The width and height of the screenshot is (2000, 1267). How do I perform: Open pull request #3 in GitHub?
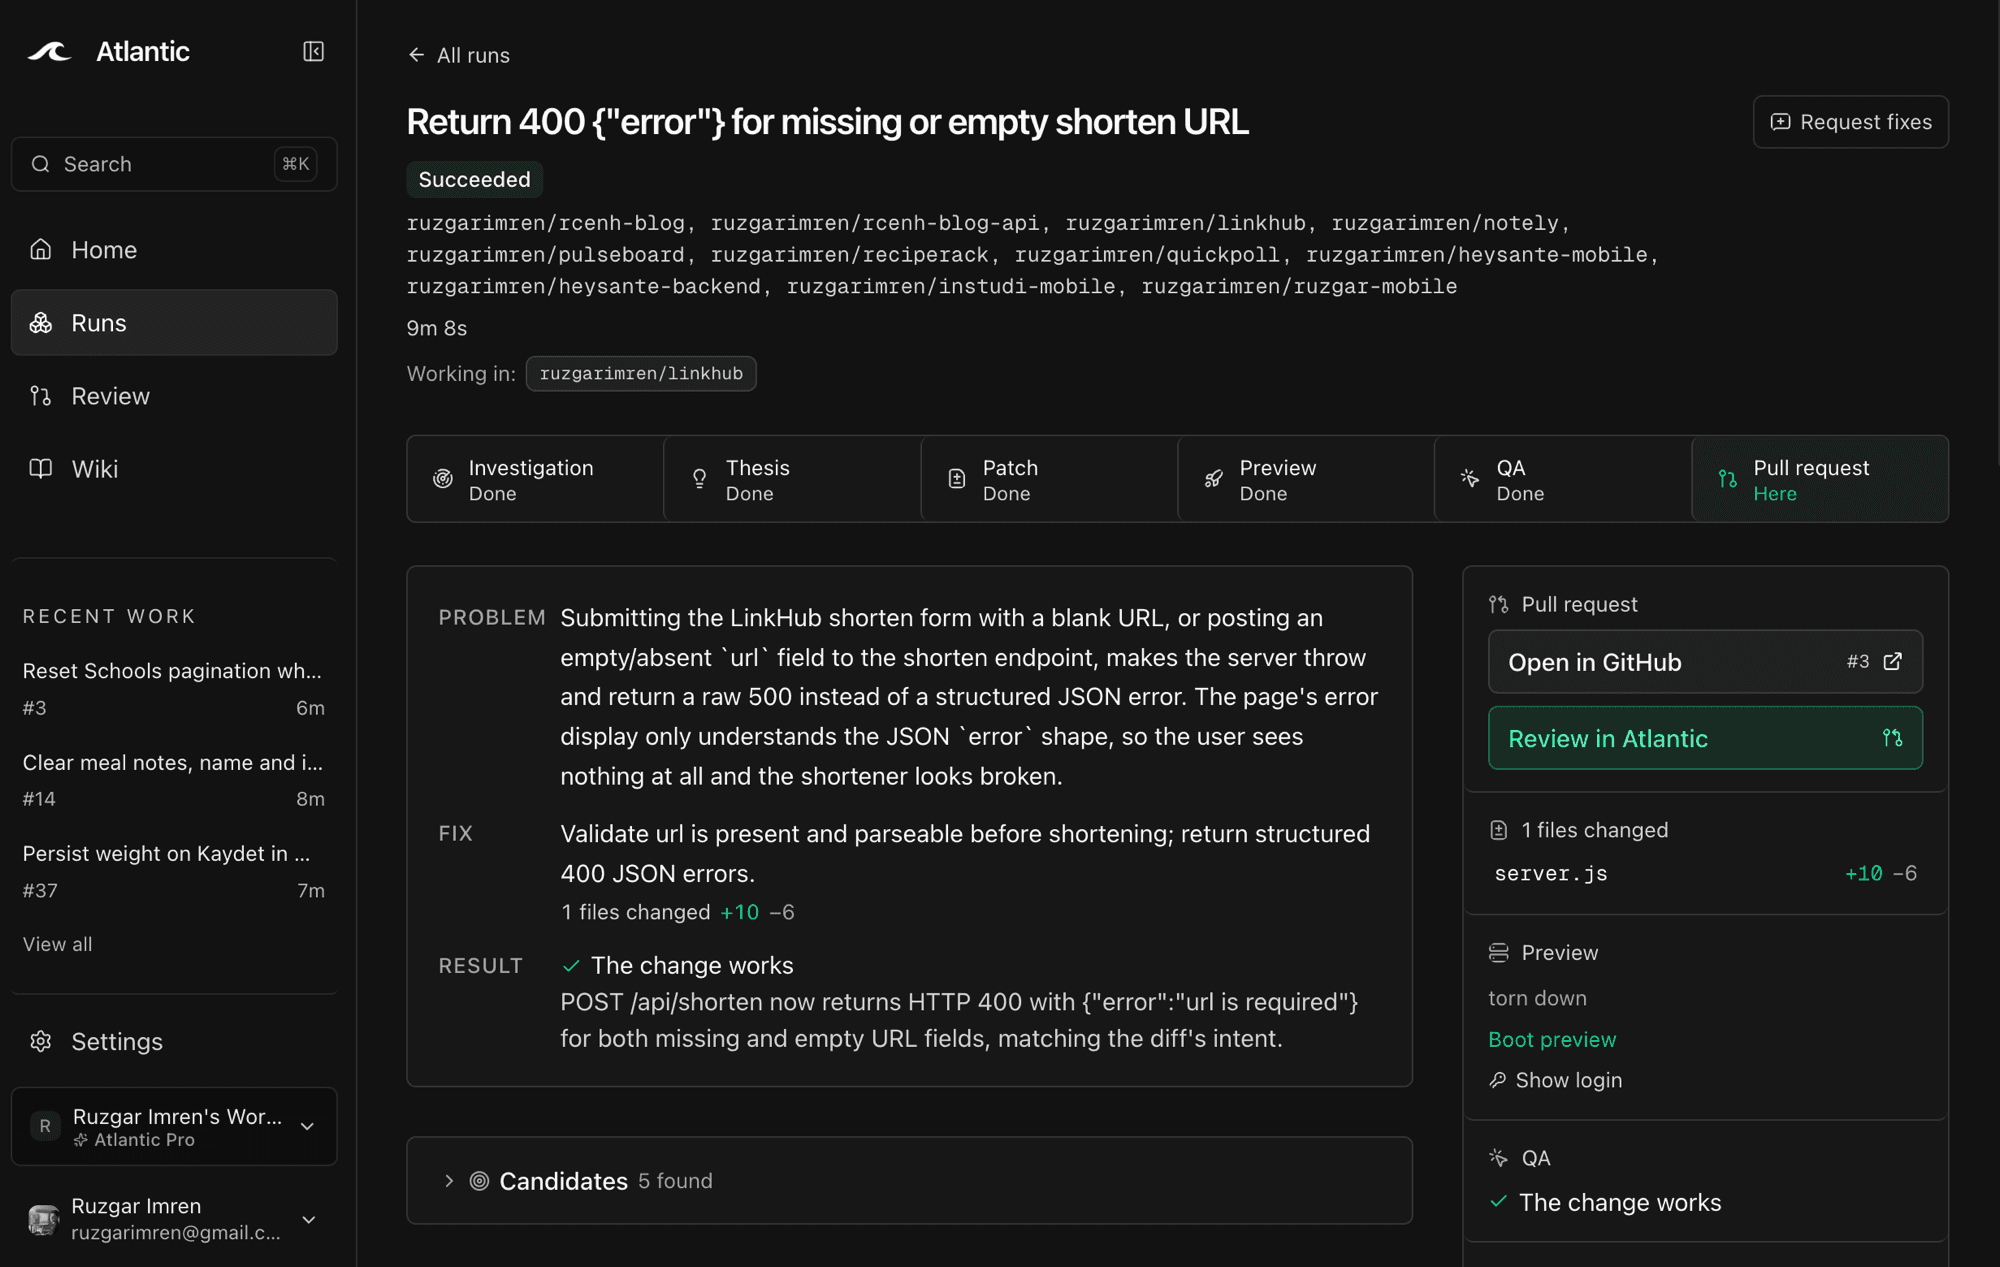pos(1705,662)
